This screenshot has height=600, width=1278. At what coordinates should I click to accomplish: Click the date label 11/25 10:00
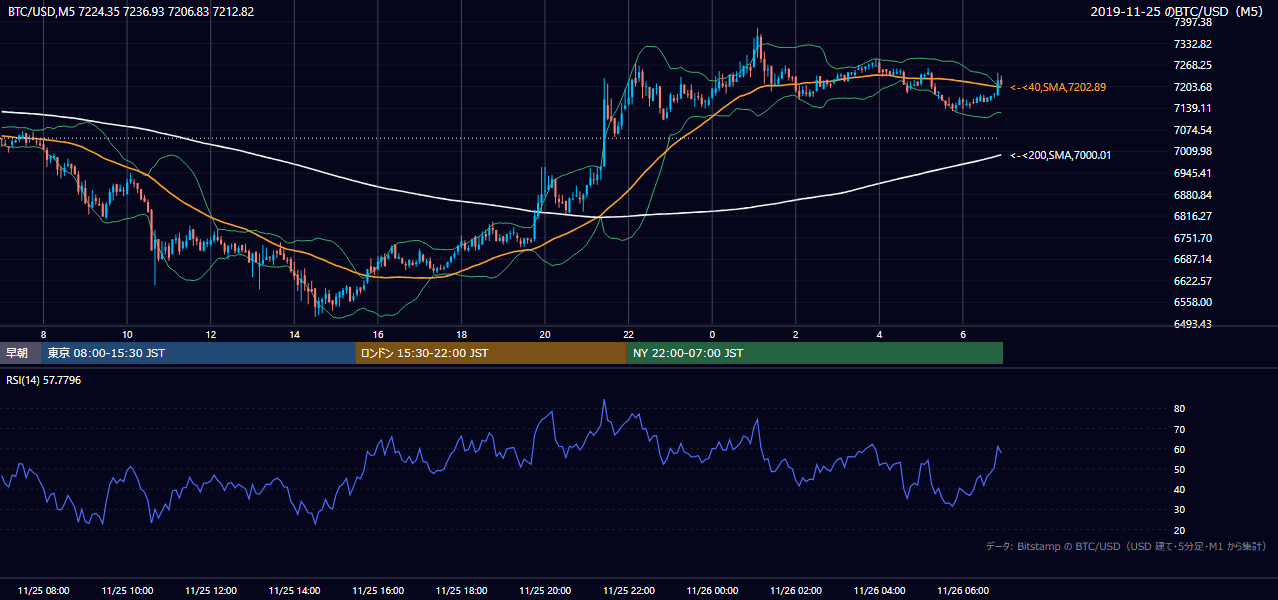coord(127,591)
